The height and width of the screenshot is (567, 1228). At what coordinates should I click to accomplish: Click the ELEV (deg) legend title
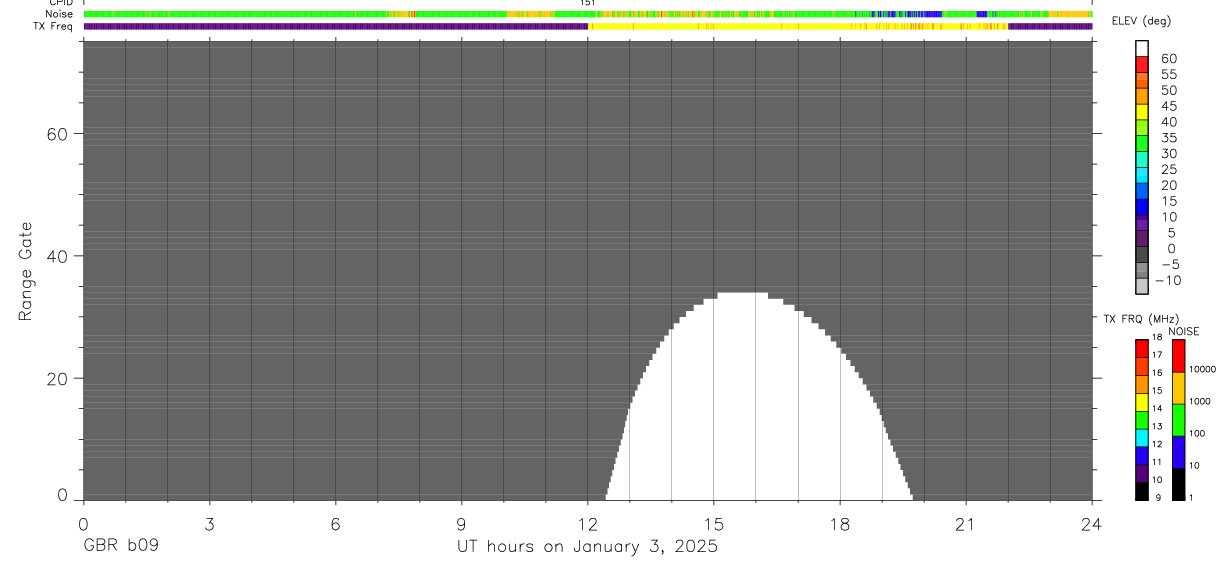pyautogui.click(x=1141, y=21)
